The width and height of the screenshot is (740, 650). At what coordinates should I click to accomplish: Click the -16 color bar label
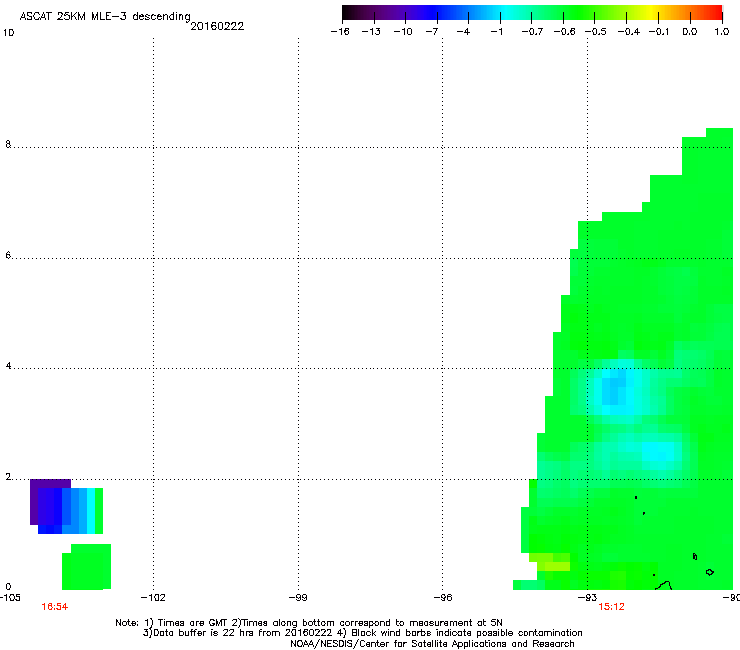(x=340, y=32)
